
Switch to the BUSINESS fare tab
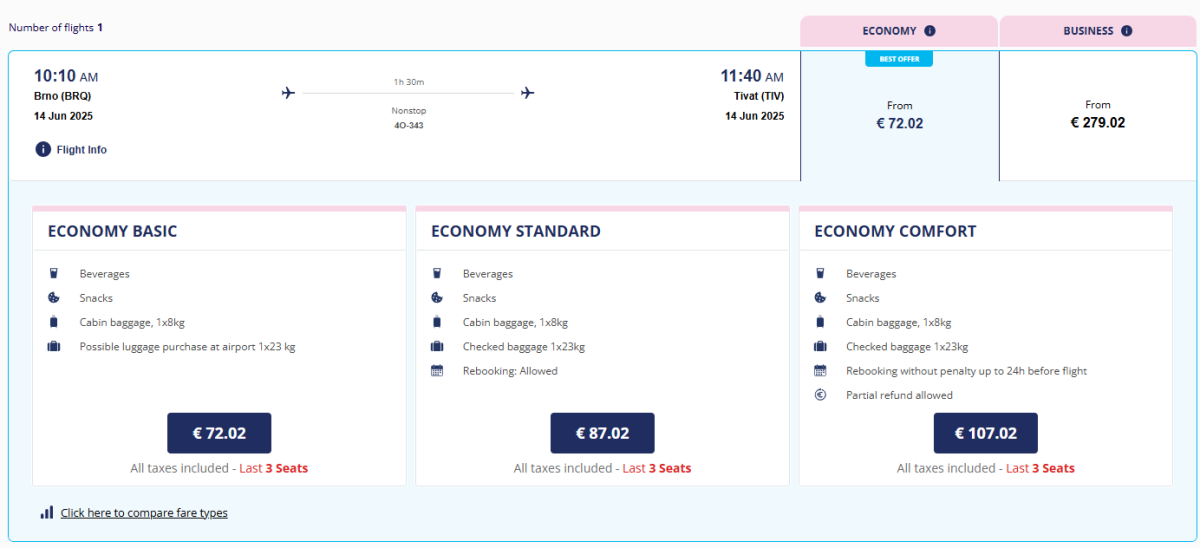[x=1087, y=31]
